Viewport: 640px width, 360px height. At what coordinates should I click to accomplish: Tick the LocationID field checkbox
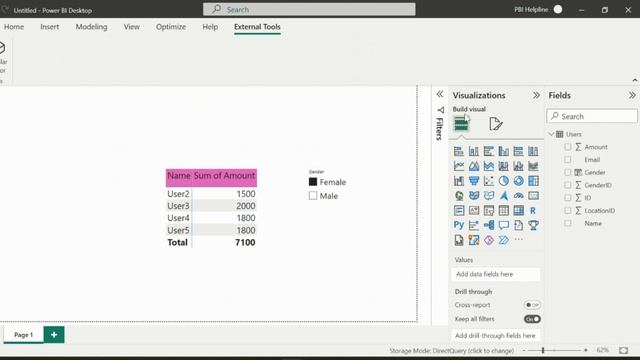click(x=568, y=211)
